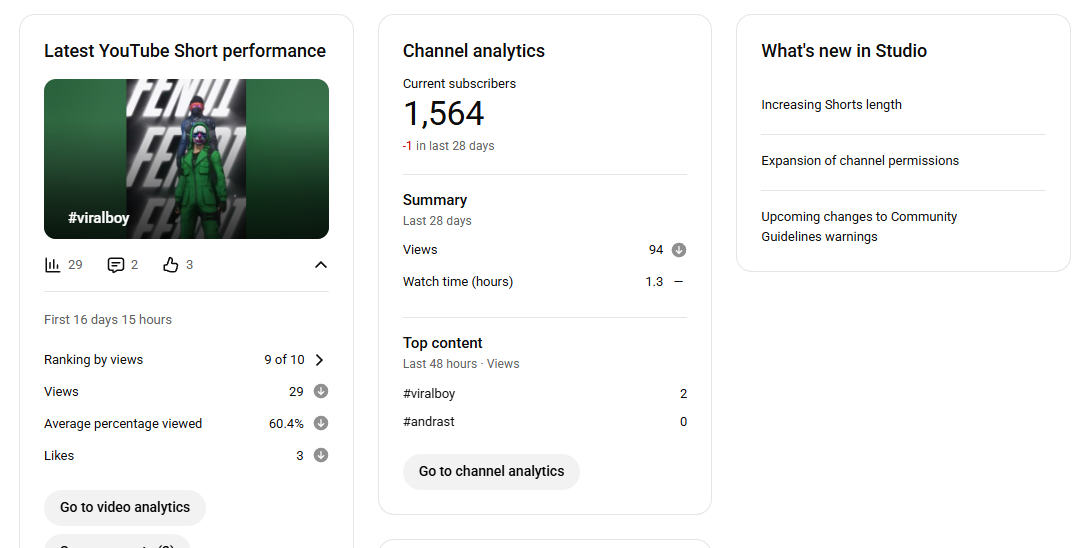The image size is (1082, 548).
Task: Open Go to video analytics
Action: pyautogui.click(x=125, y=507)
